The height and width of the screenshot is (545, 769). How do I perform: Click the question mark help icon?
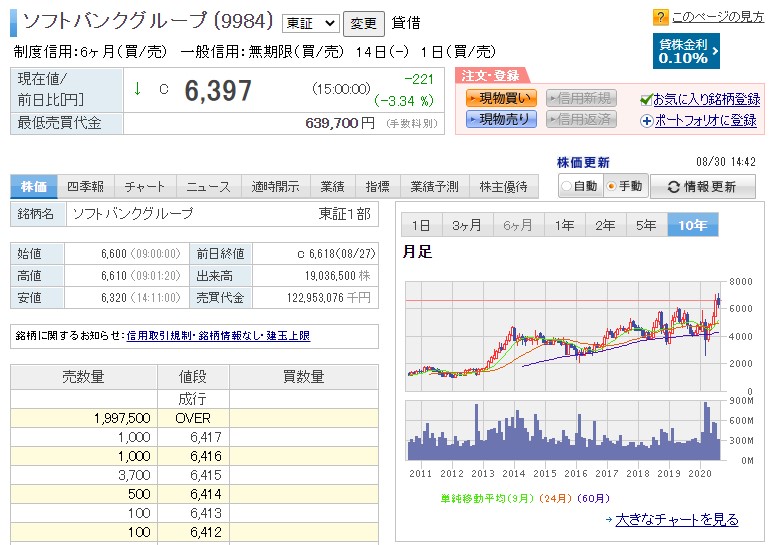click(x=661, y=18)
